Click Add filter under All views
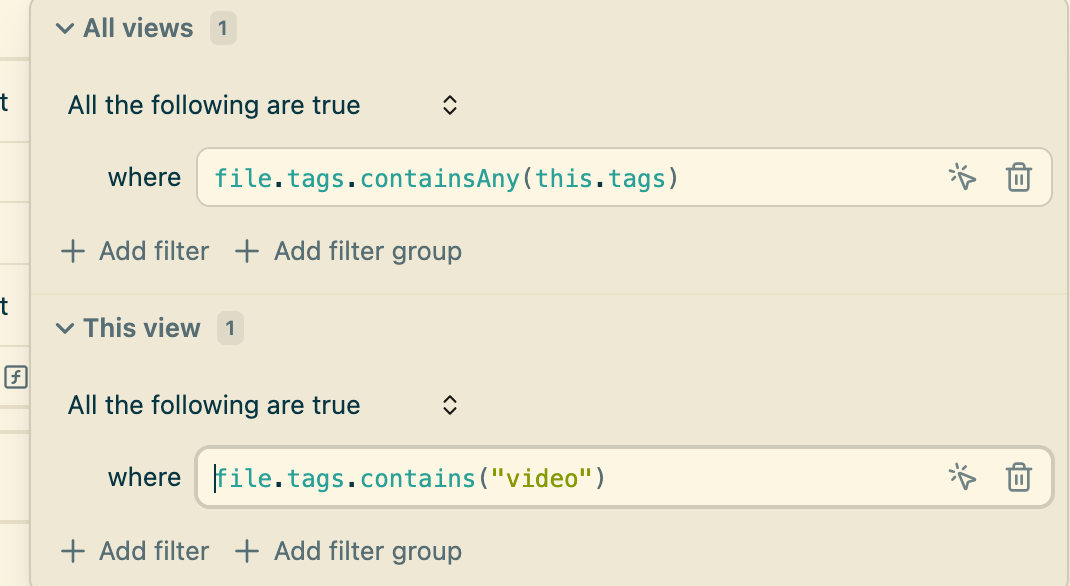 pos(135,251)
